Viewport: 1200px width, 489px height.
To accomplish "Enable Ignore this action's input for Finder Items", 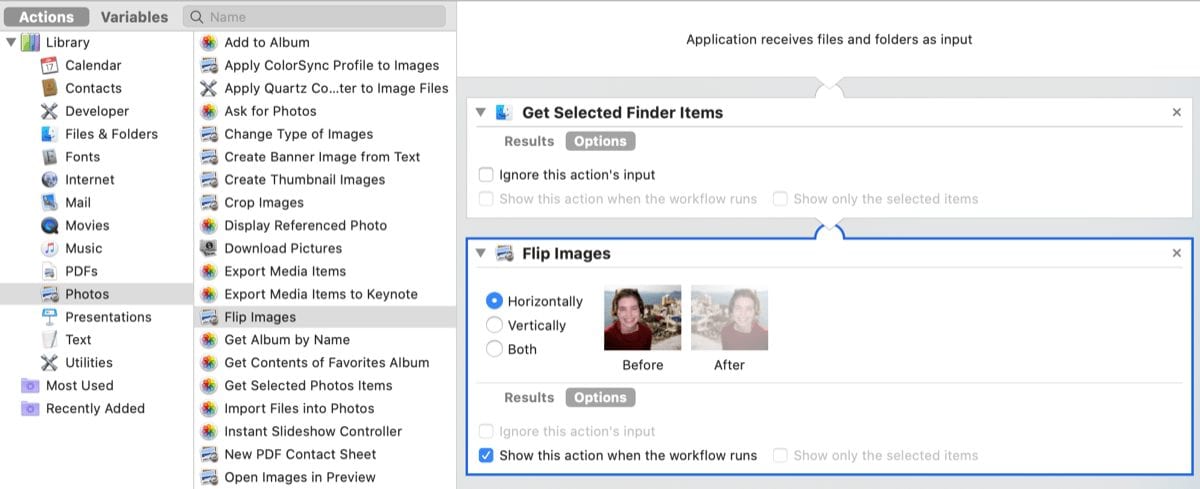I will (486, 175).
